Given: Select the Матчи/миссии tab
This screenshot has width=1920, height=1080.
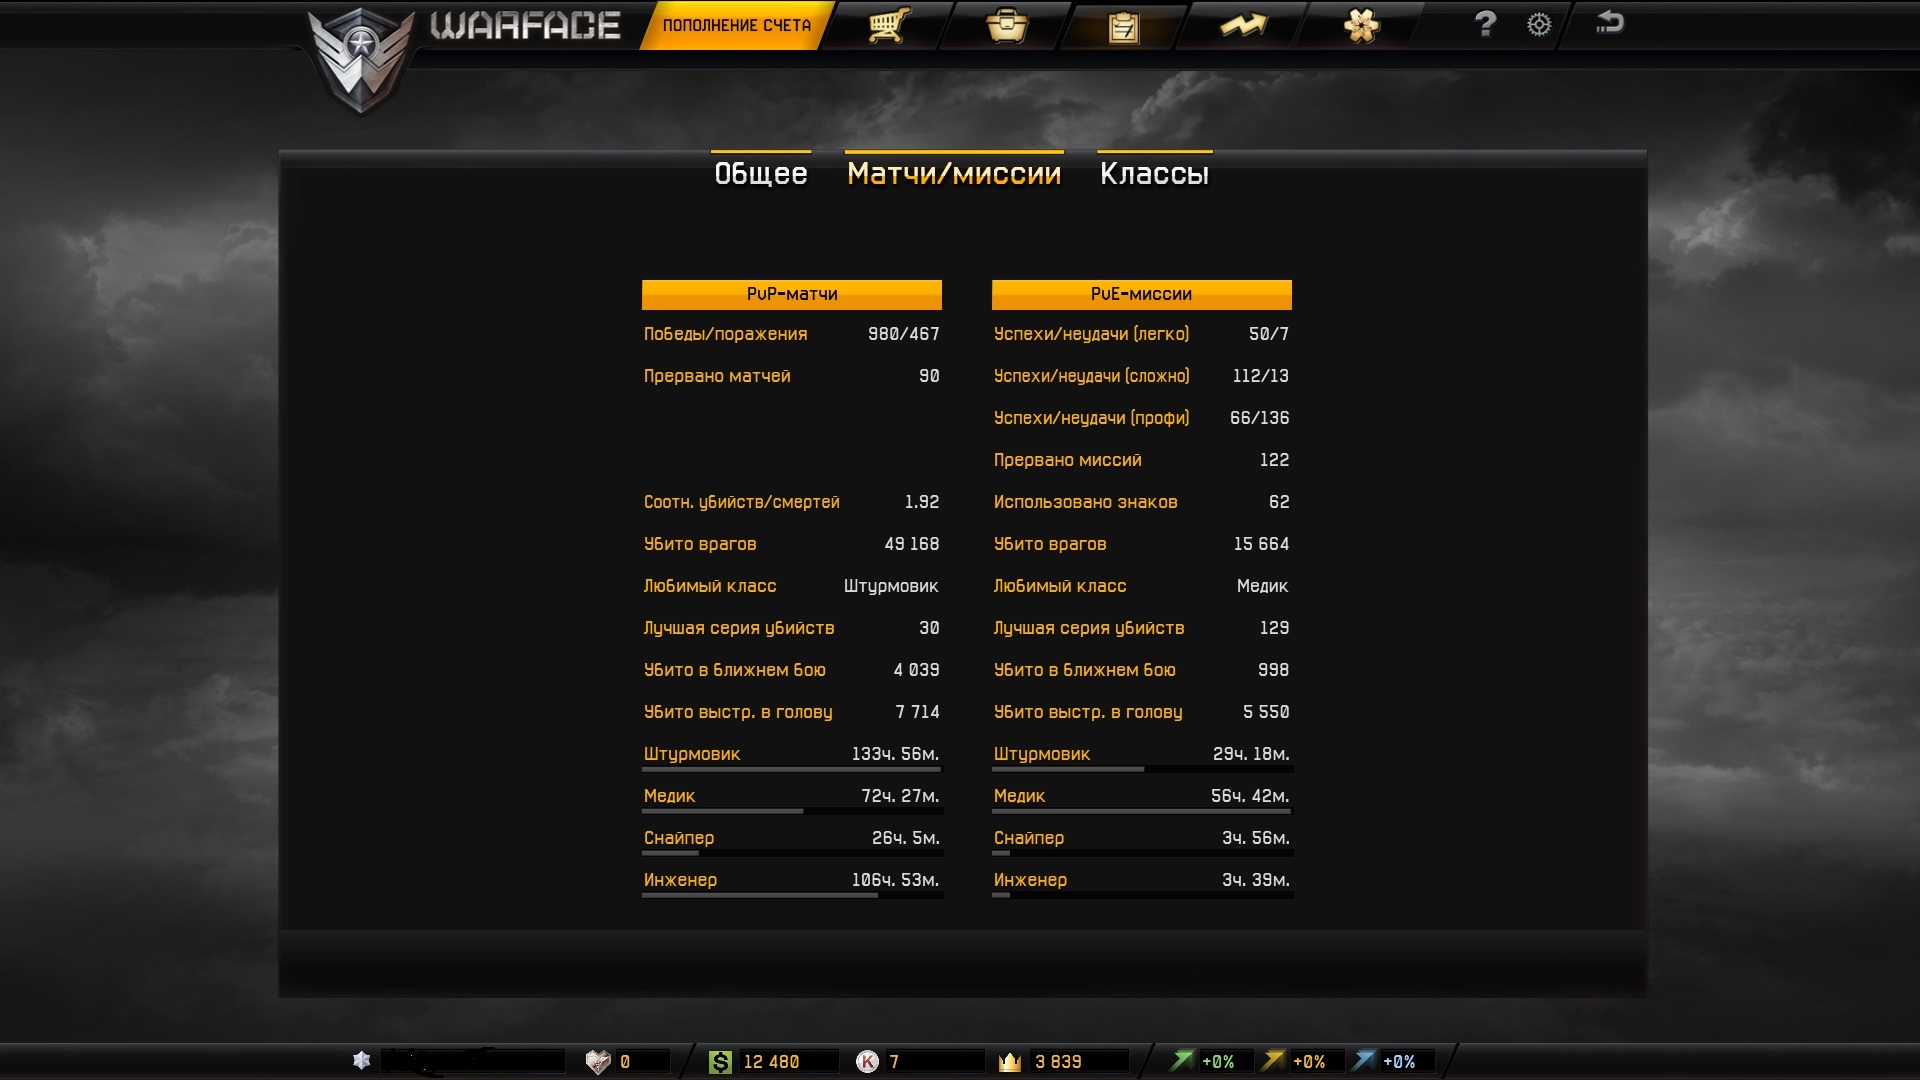Looking at the screenshot, I should (953, 174).
